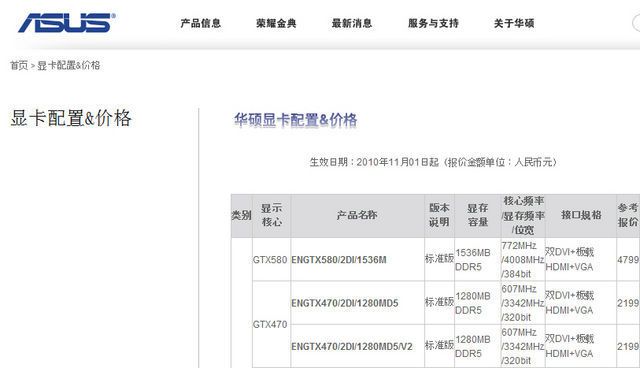The image size is (640, 368).
Task: Open the 关于华硕 menu
Action: click(x=514, y=23)
